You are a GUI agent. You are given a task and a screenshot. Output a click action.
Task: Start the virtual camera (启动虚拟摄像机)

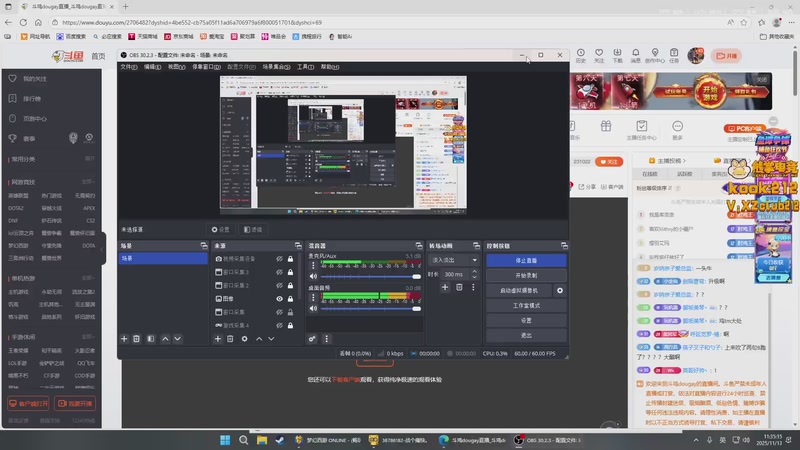point(519,290)
